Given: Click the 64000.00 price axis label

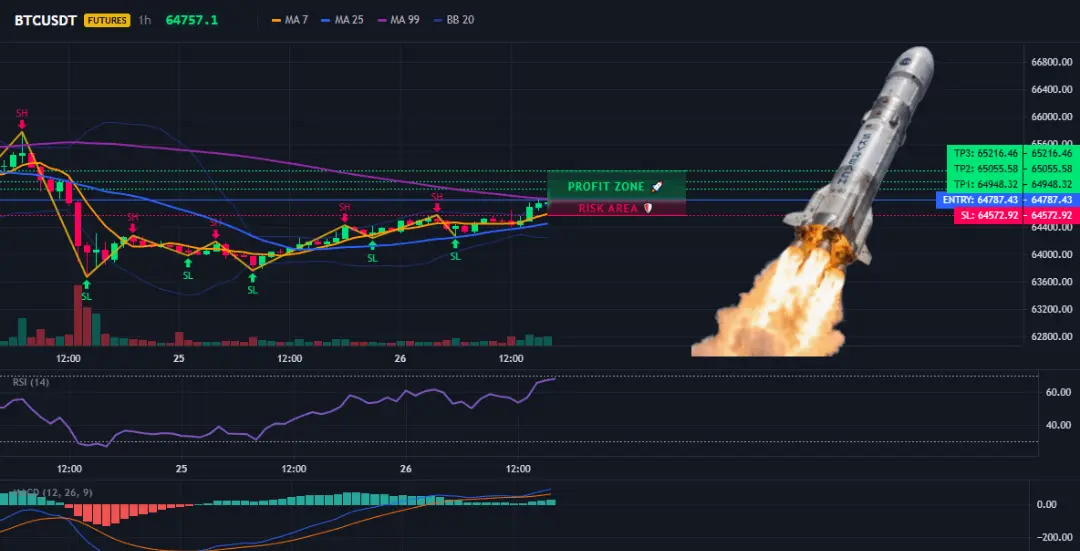Looking at the screenshot, I should click(x=1052, y=254).
